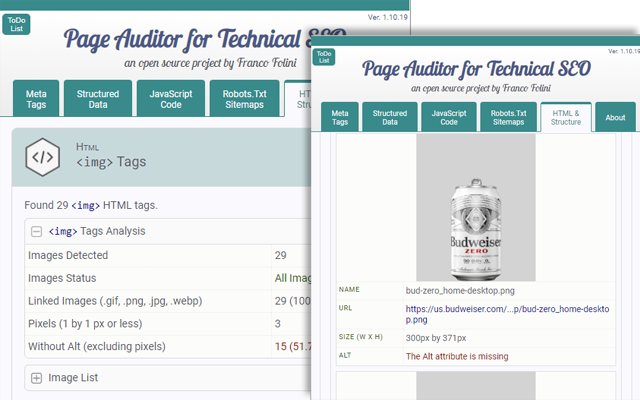
Task: Click 'Linked Images (.gif, .png, .jpg, .webp)' label
Action: 115,301
